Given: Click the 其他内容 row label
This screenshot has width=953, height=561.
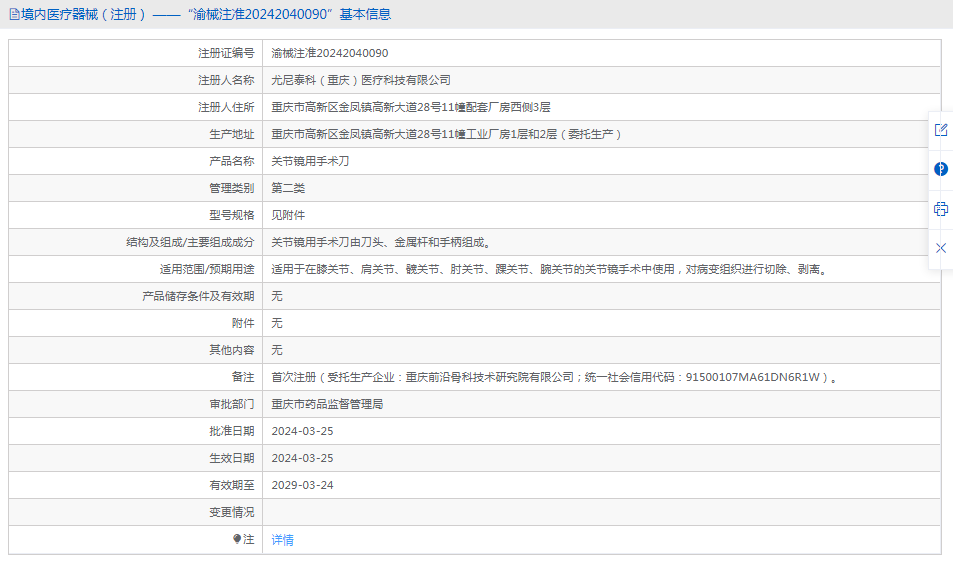Looking at the screenshot, I should tap(232, 350).
